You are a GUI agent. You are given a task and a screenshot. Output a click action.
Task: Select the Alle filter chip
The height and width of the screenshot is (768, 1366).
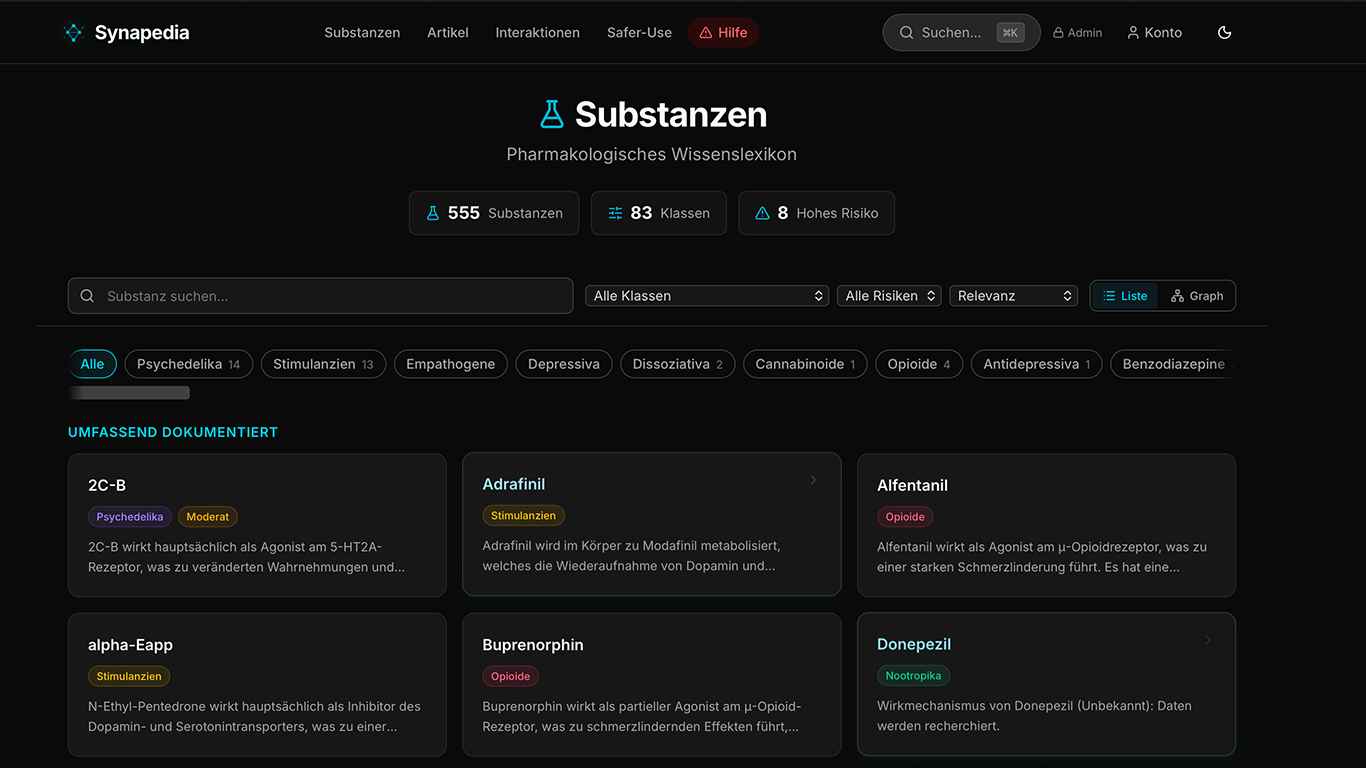[93, 364]
